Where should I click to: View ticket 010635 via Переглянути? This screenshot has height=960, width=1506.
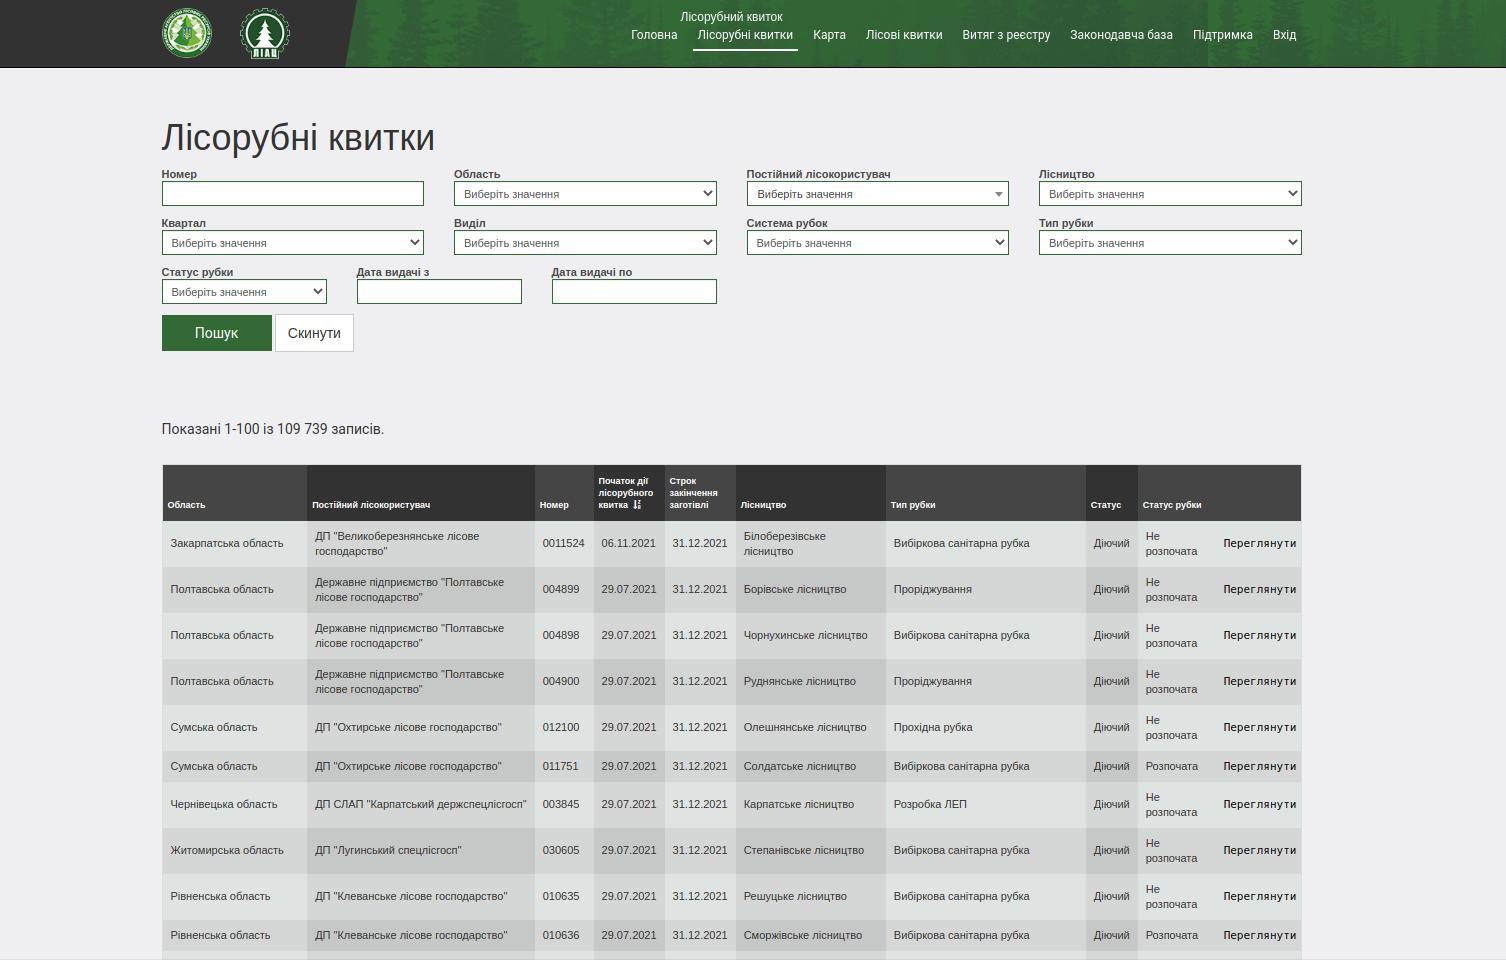pyautogui.click(x=1259, y=896)
